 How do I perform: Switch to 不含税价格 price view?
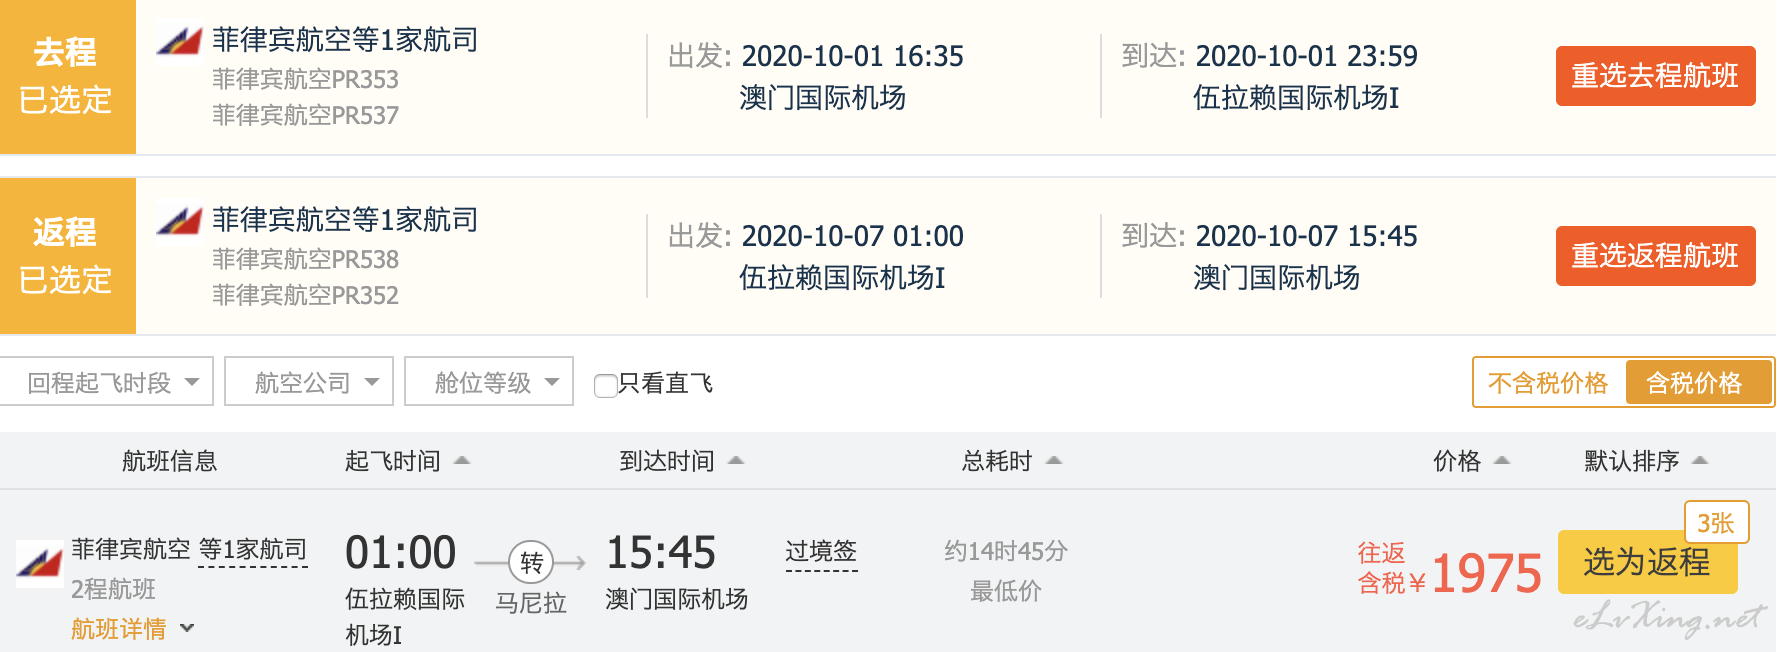1548,383
